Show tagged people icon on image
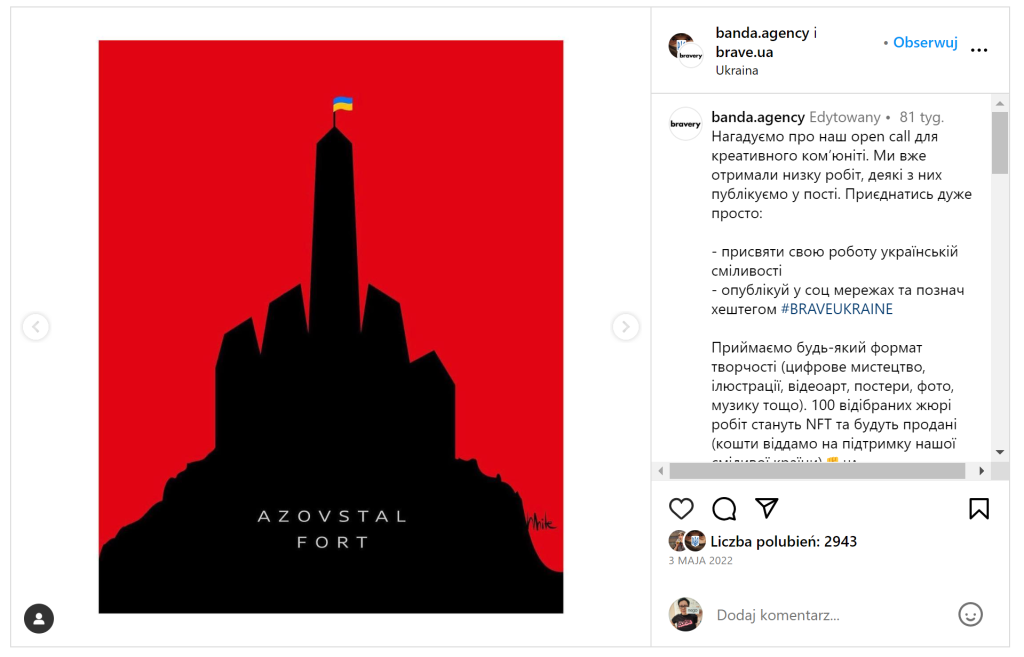1024x657 pixels. click(39, 618)
